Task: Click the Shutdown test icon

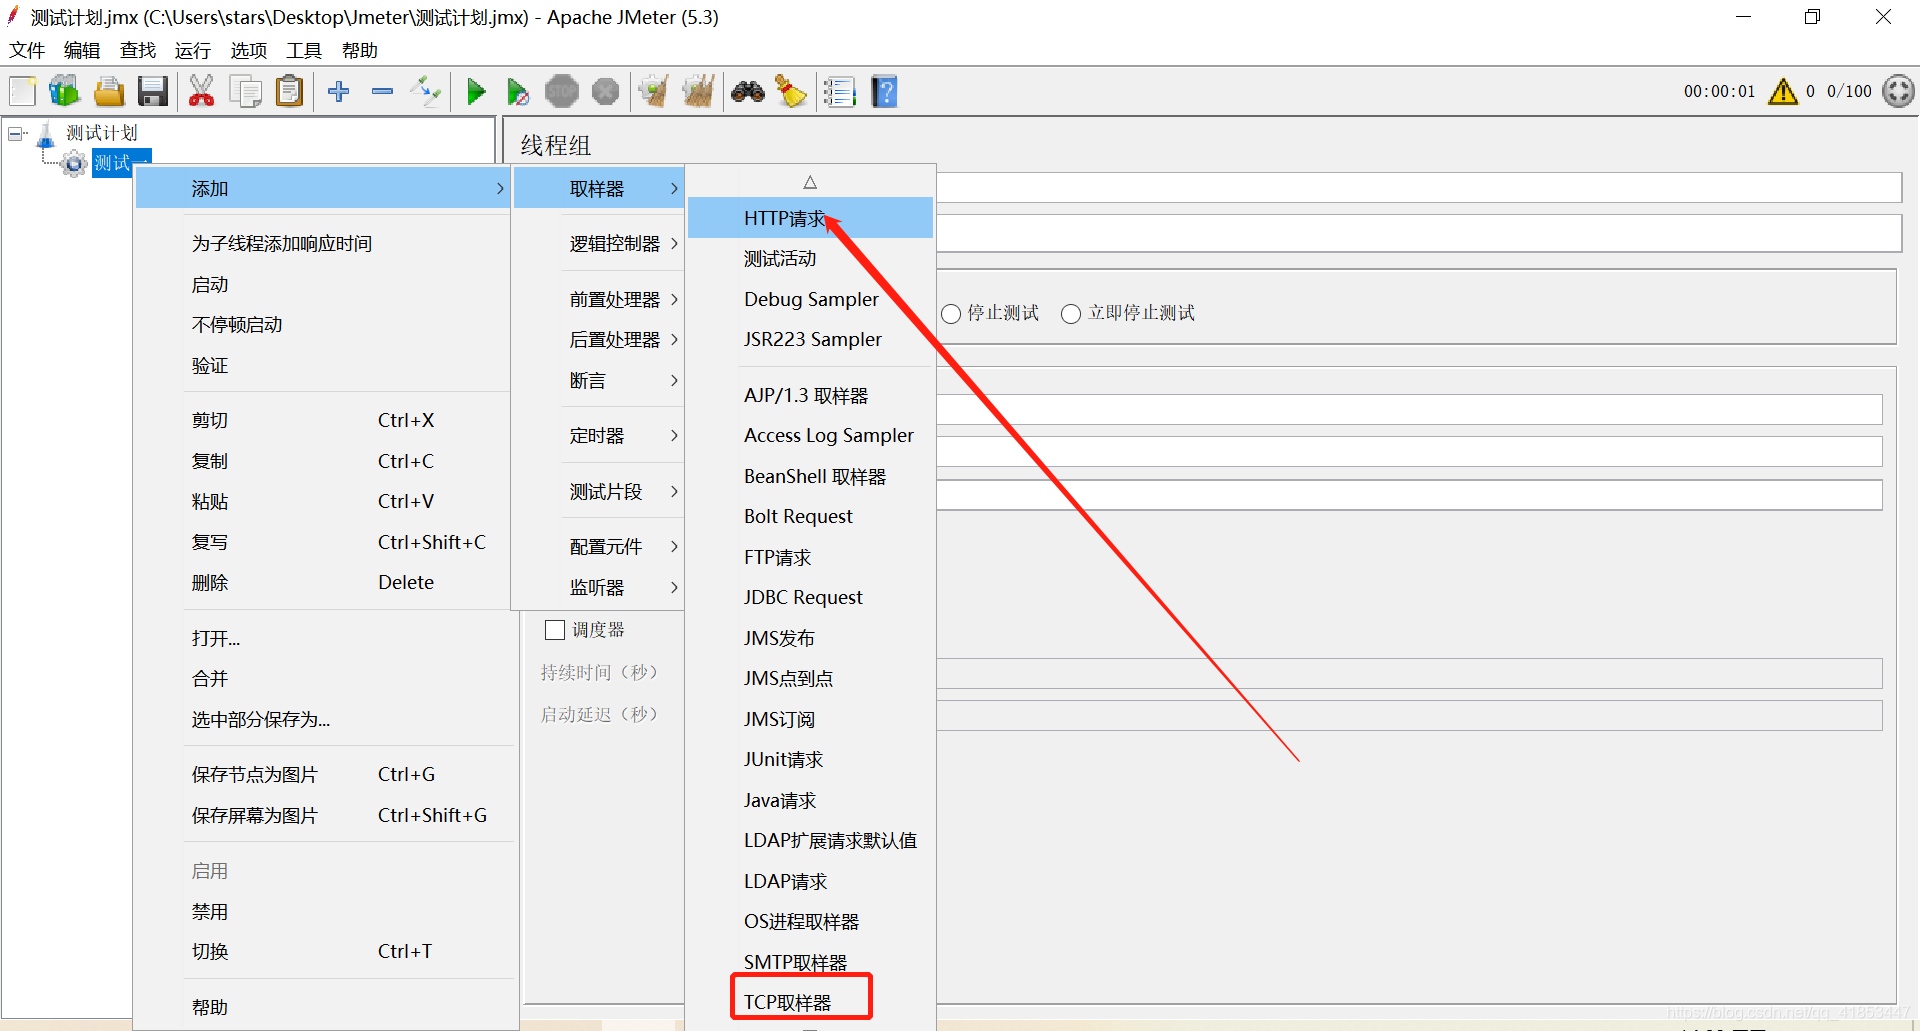Action: 605,92
